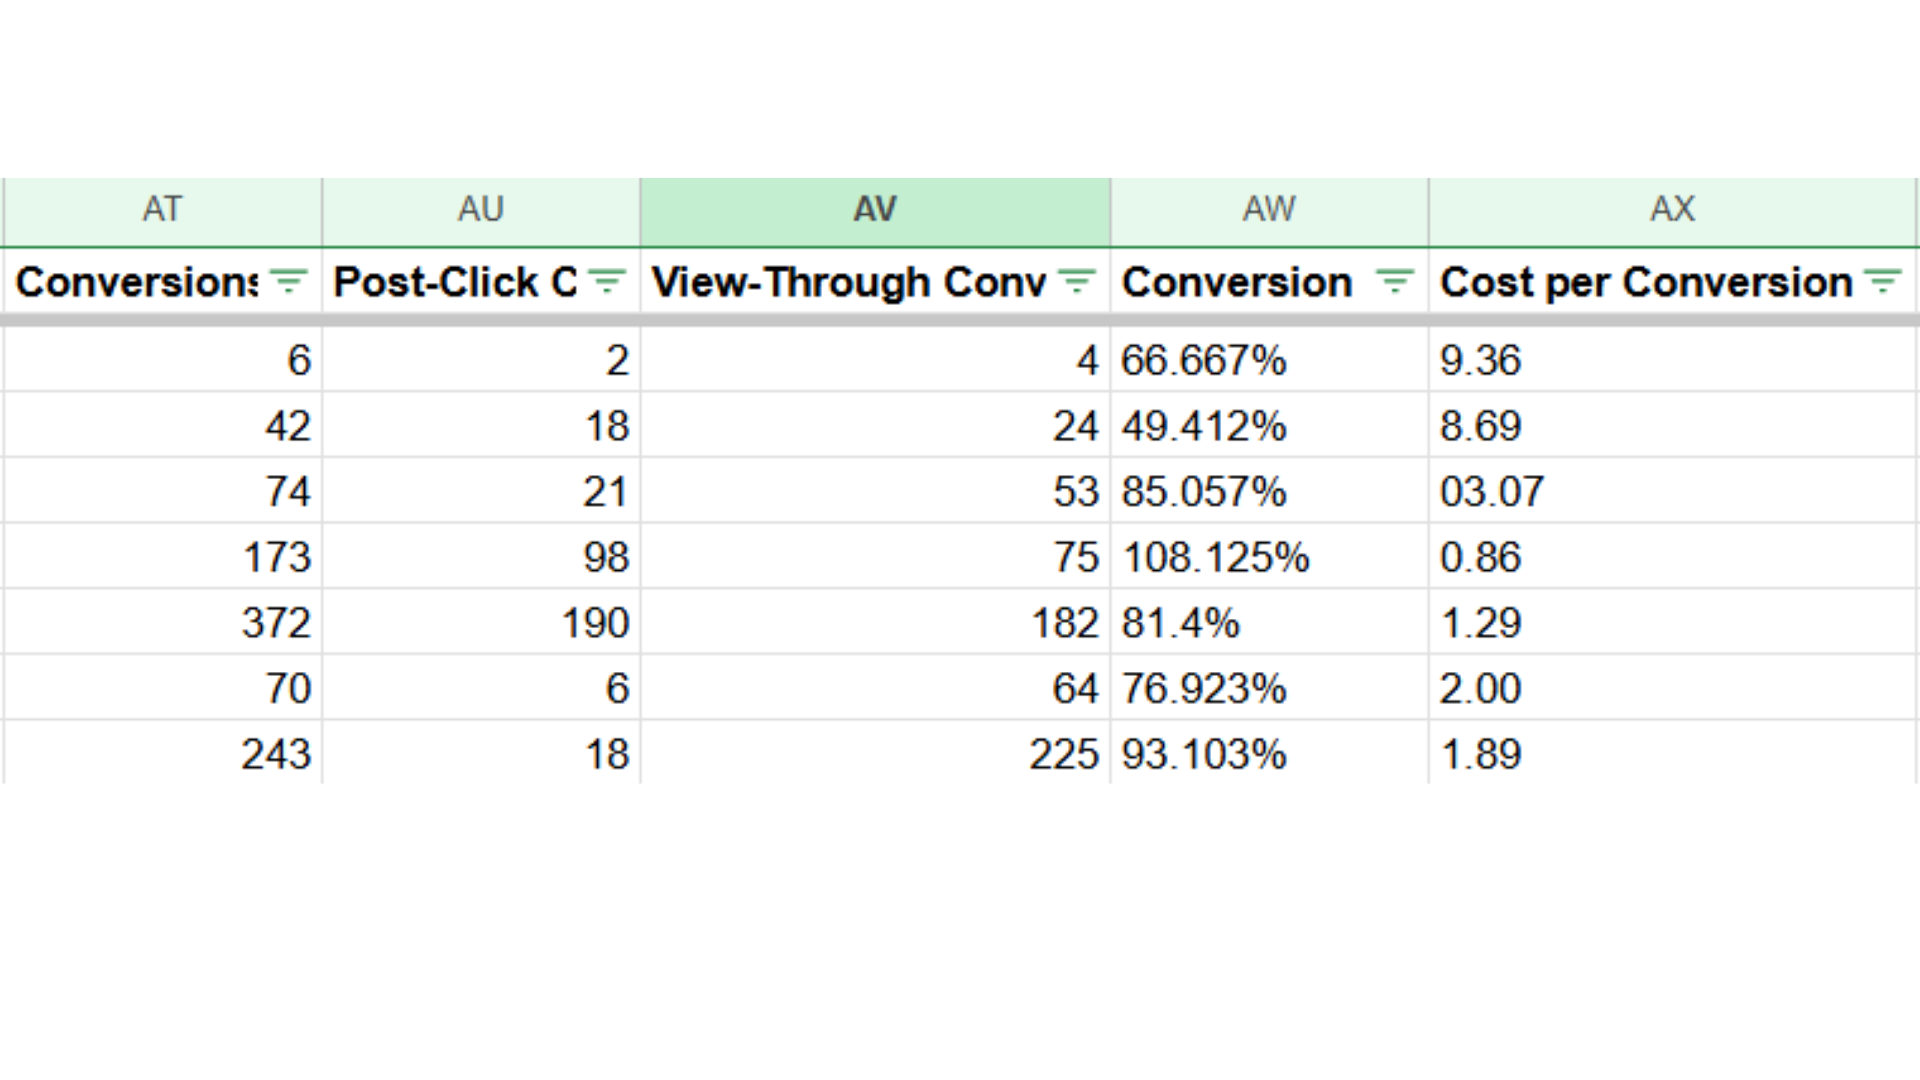Select column header AT
The height and width of the screenshot is (1080, 1920).
[161, 209]
